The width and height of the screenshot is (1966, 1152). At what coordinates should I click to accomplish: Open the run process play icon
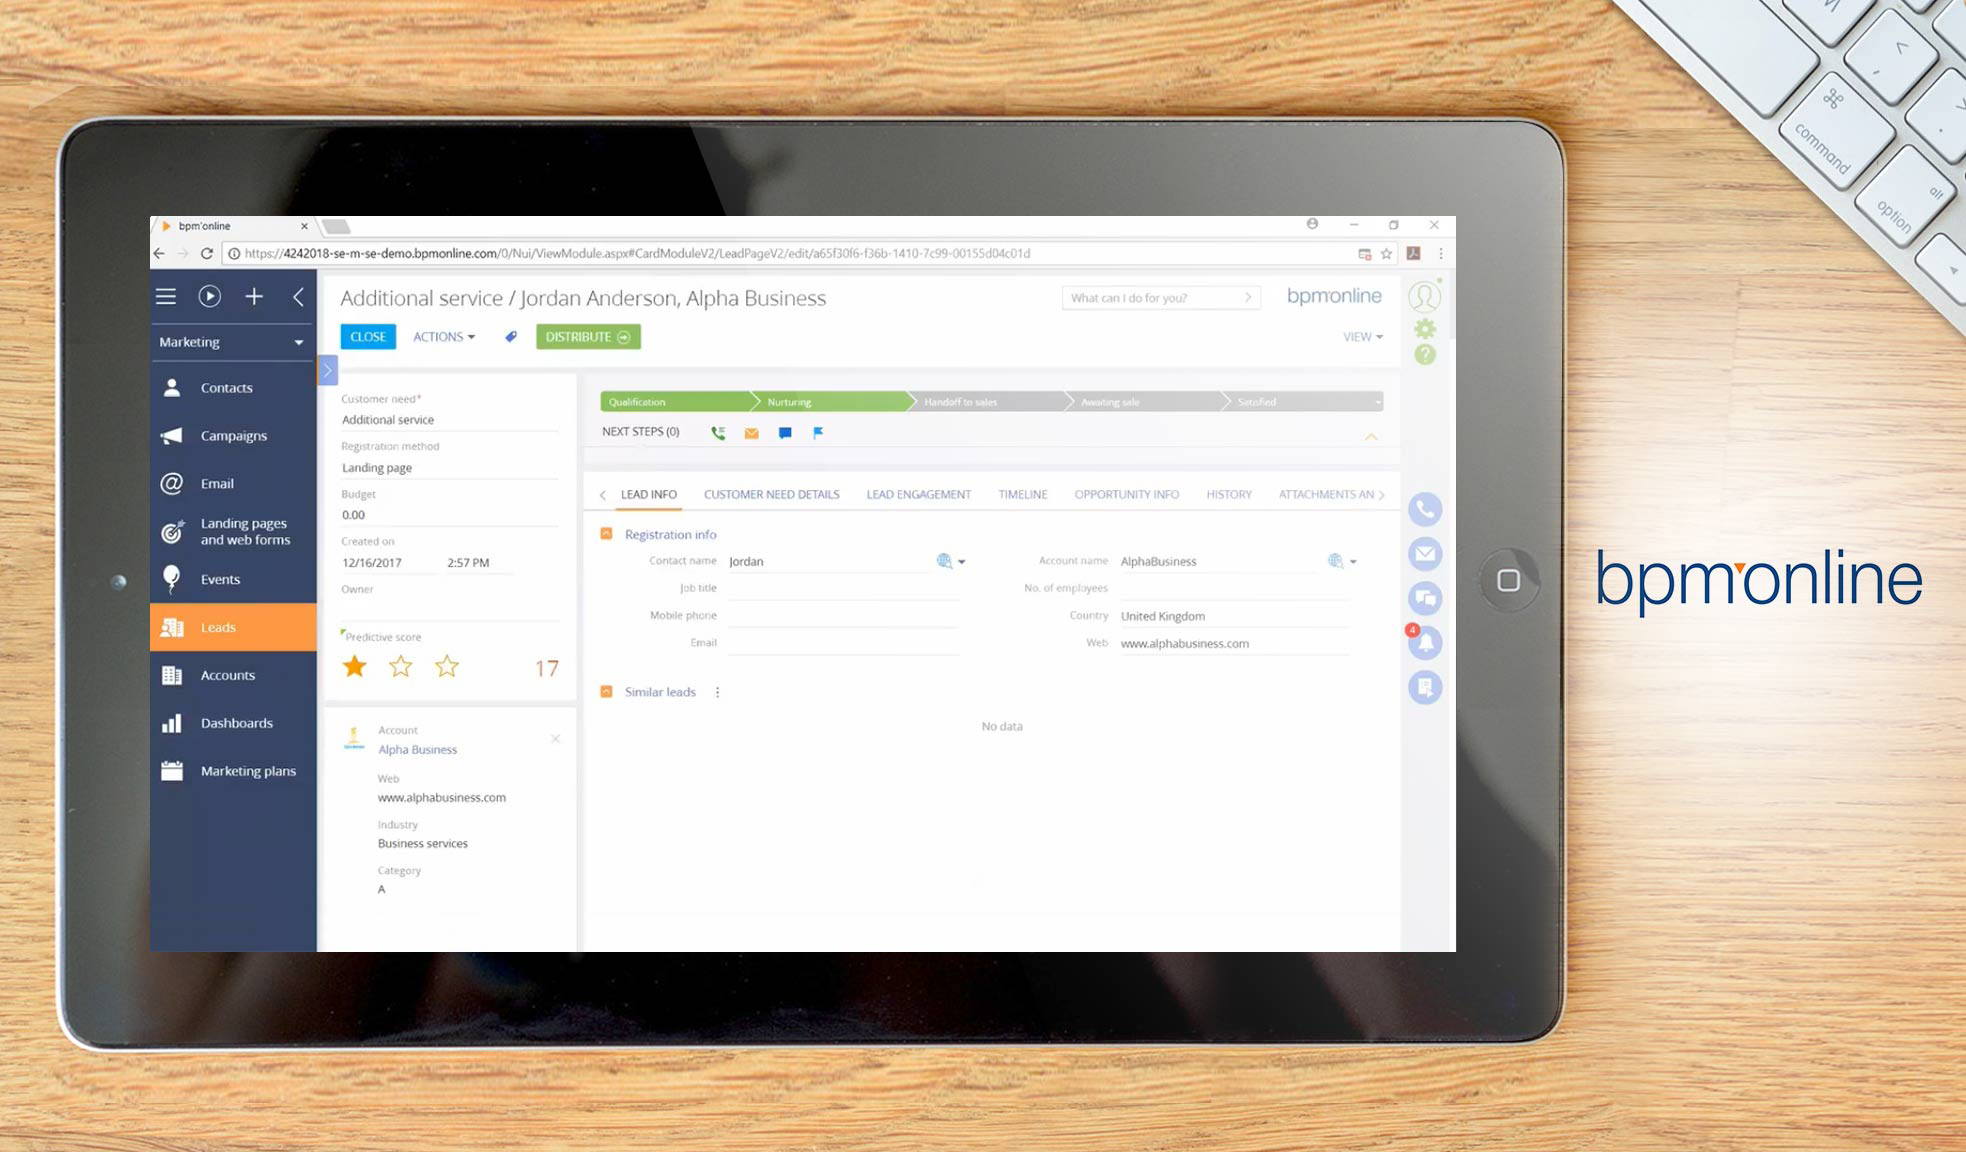(x=209, y=296)
